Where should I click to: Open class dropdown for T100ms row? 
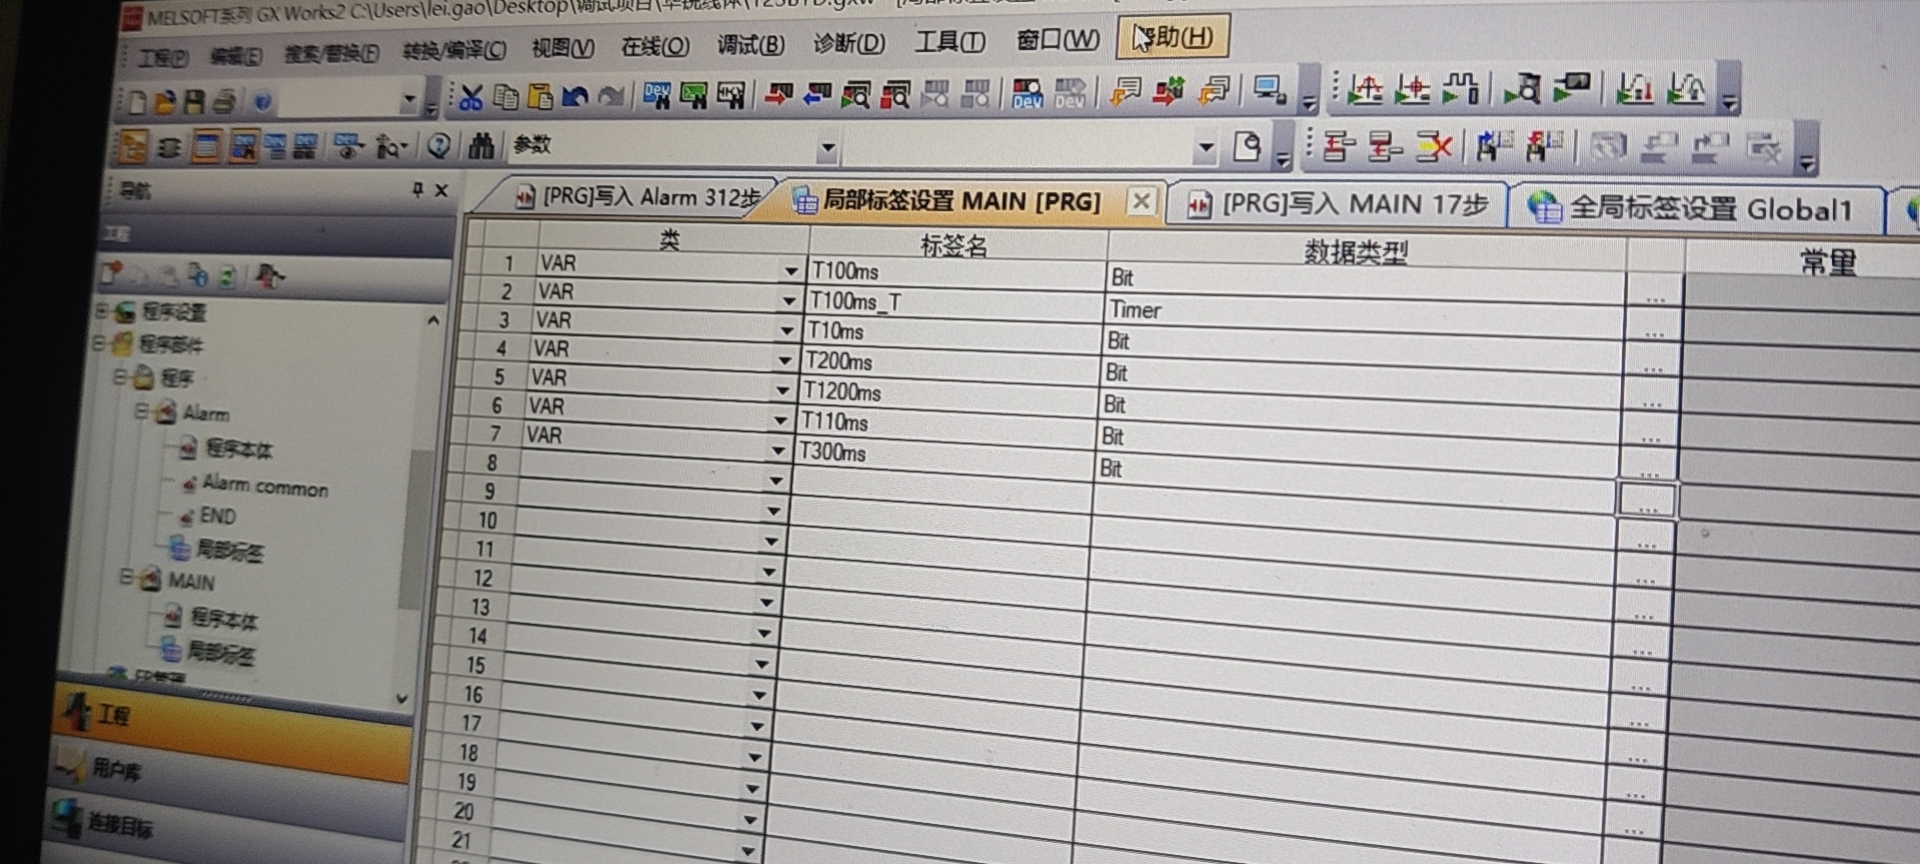pos(791,271)
